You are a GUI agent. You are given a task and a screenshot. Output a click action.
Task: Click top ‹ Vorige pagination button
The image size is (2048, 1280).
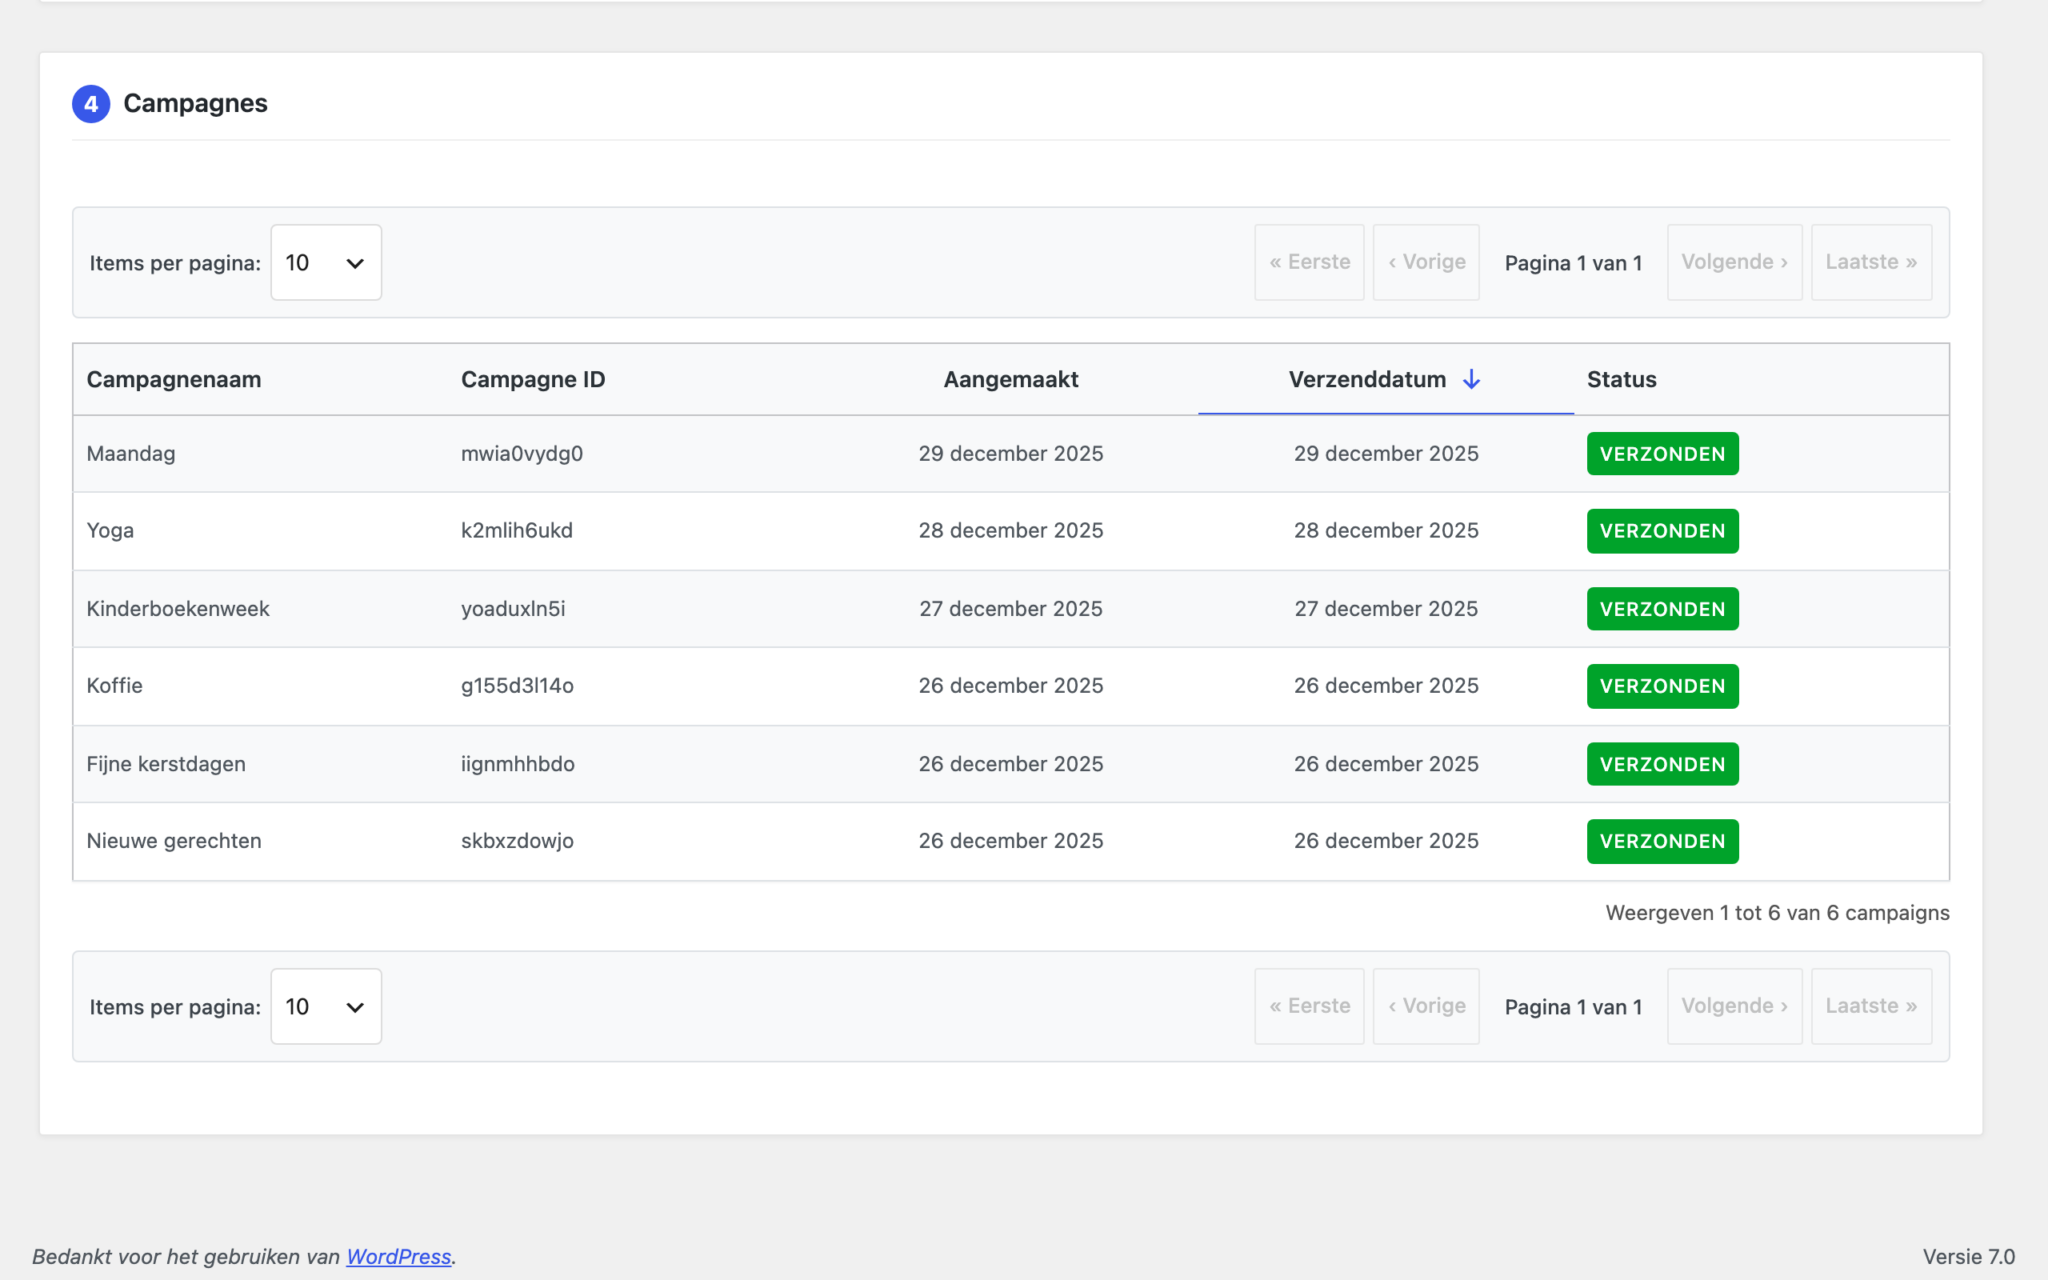pyautogui.click(x=1426, y=262)
